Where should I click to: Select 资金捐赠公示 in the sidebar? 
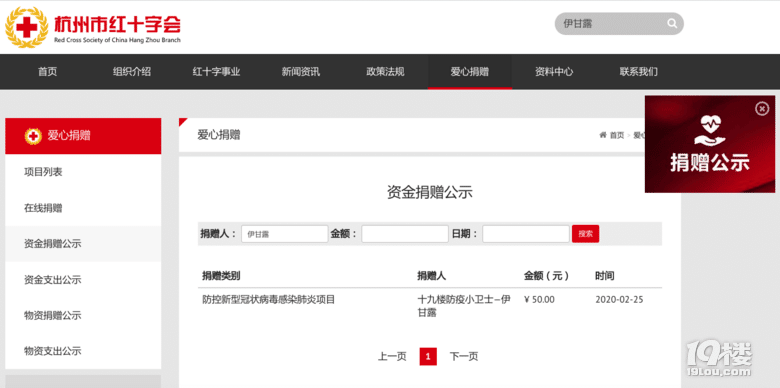click(83, 244)
